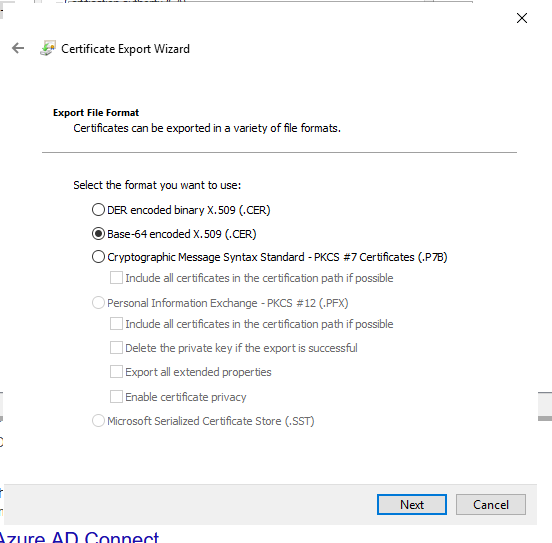Go back using the arrow icon
552x543 pixels.
[18, 48]
